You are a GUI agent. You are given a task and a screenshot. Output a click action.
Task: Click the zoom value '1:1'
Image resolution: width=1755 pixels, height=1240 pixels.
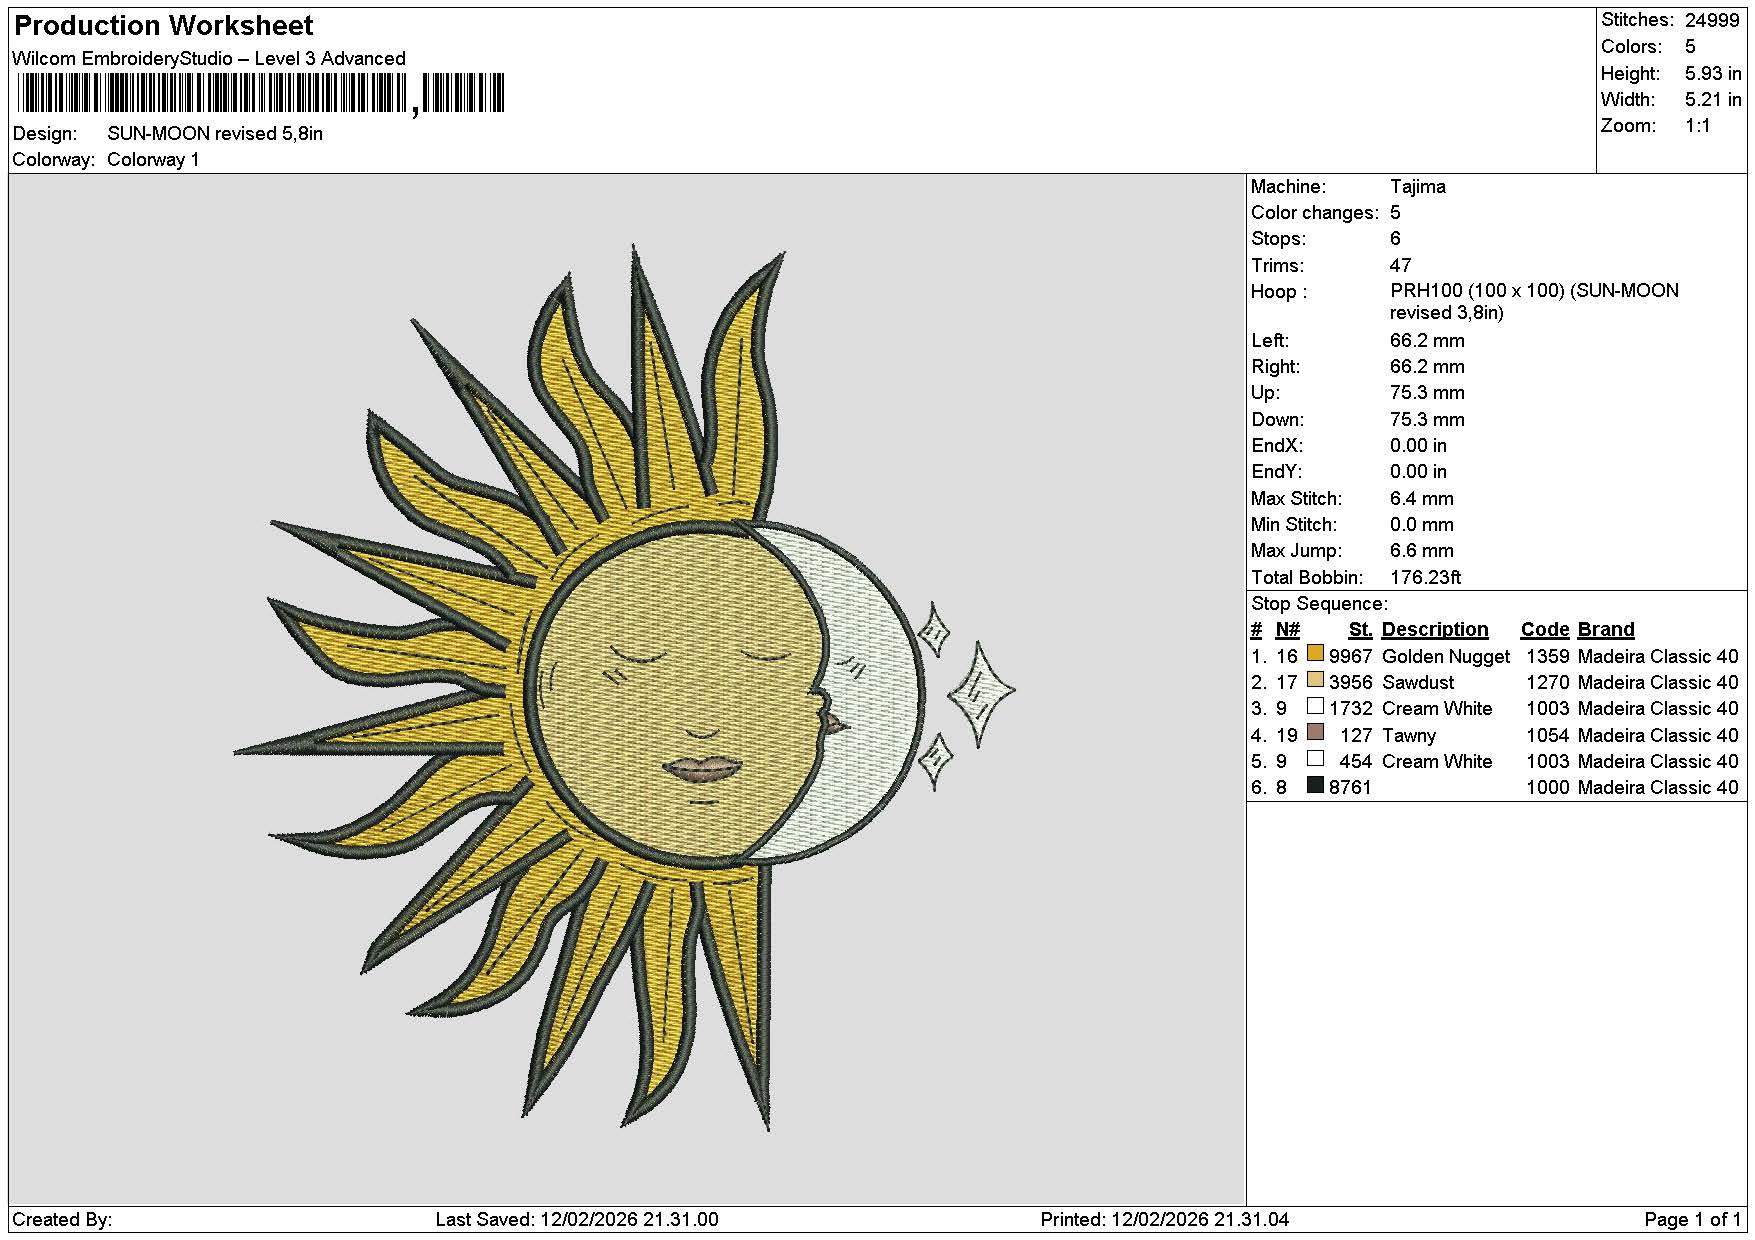point(1698,125)
